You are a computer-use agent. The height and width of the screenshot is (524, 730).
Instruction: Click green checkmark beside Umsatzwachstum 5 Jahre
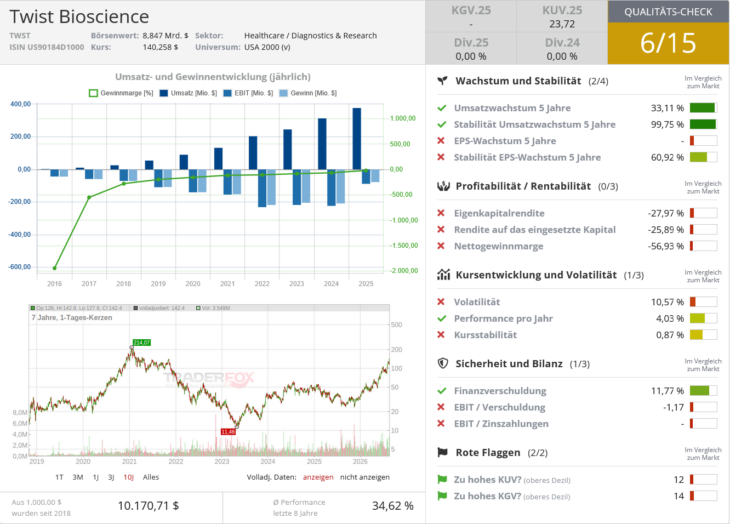(x=441, y=108)
